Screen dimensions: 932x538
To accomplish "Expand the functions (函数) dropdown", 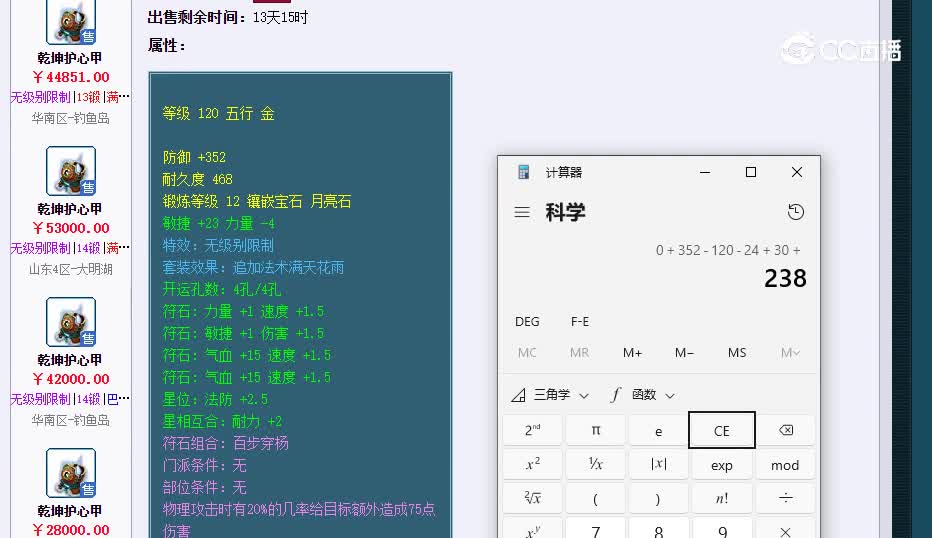I will 643,395.
